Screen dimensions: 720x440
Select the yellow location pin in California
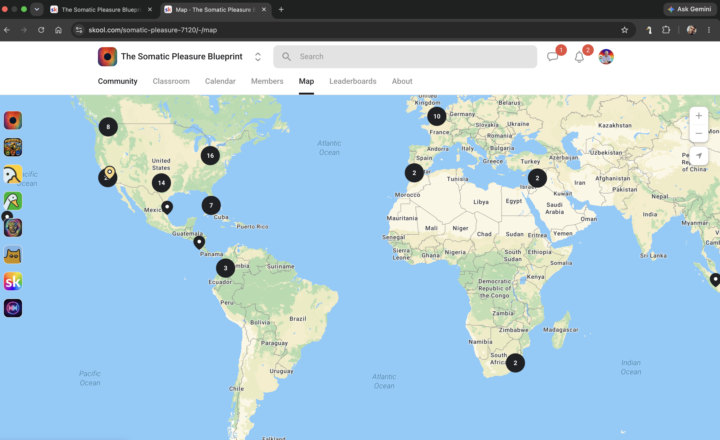click(109, 172)
